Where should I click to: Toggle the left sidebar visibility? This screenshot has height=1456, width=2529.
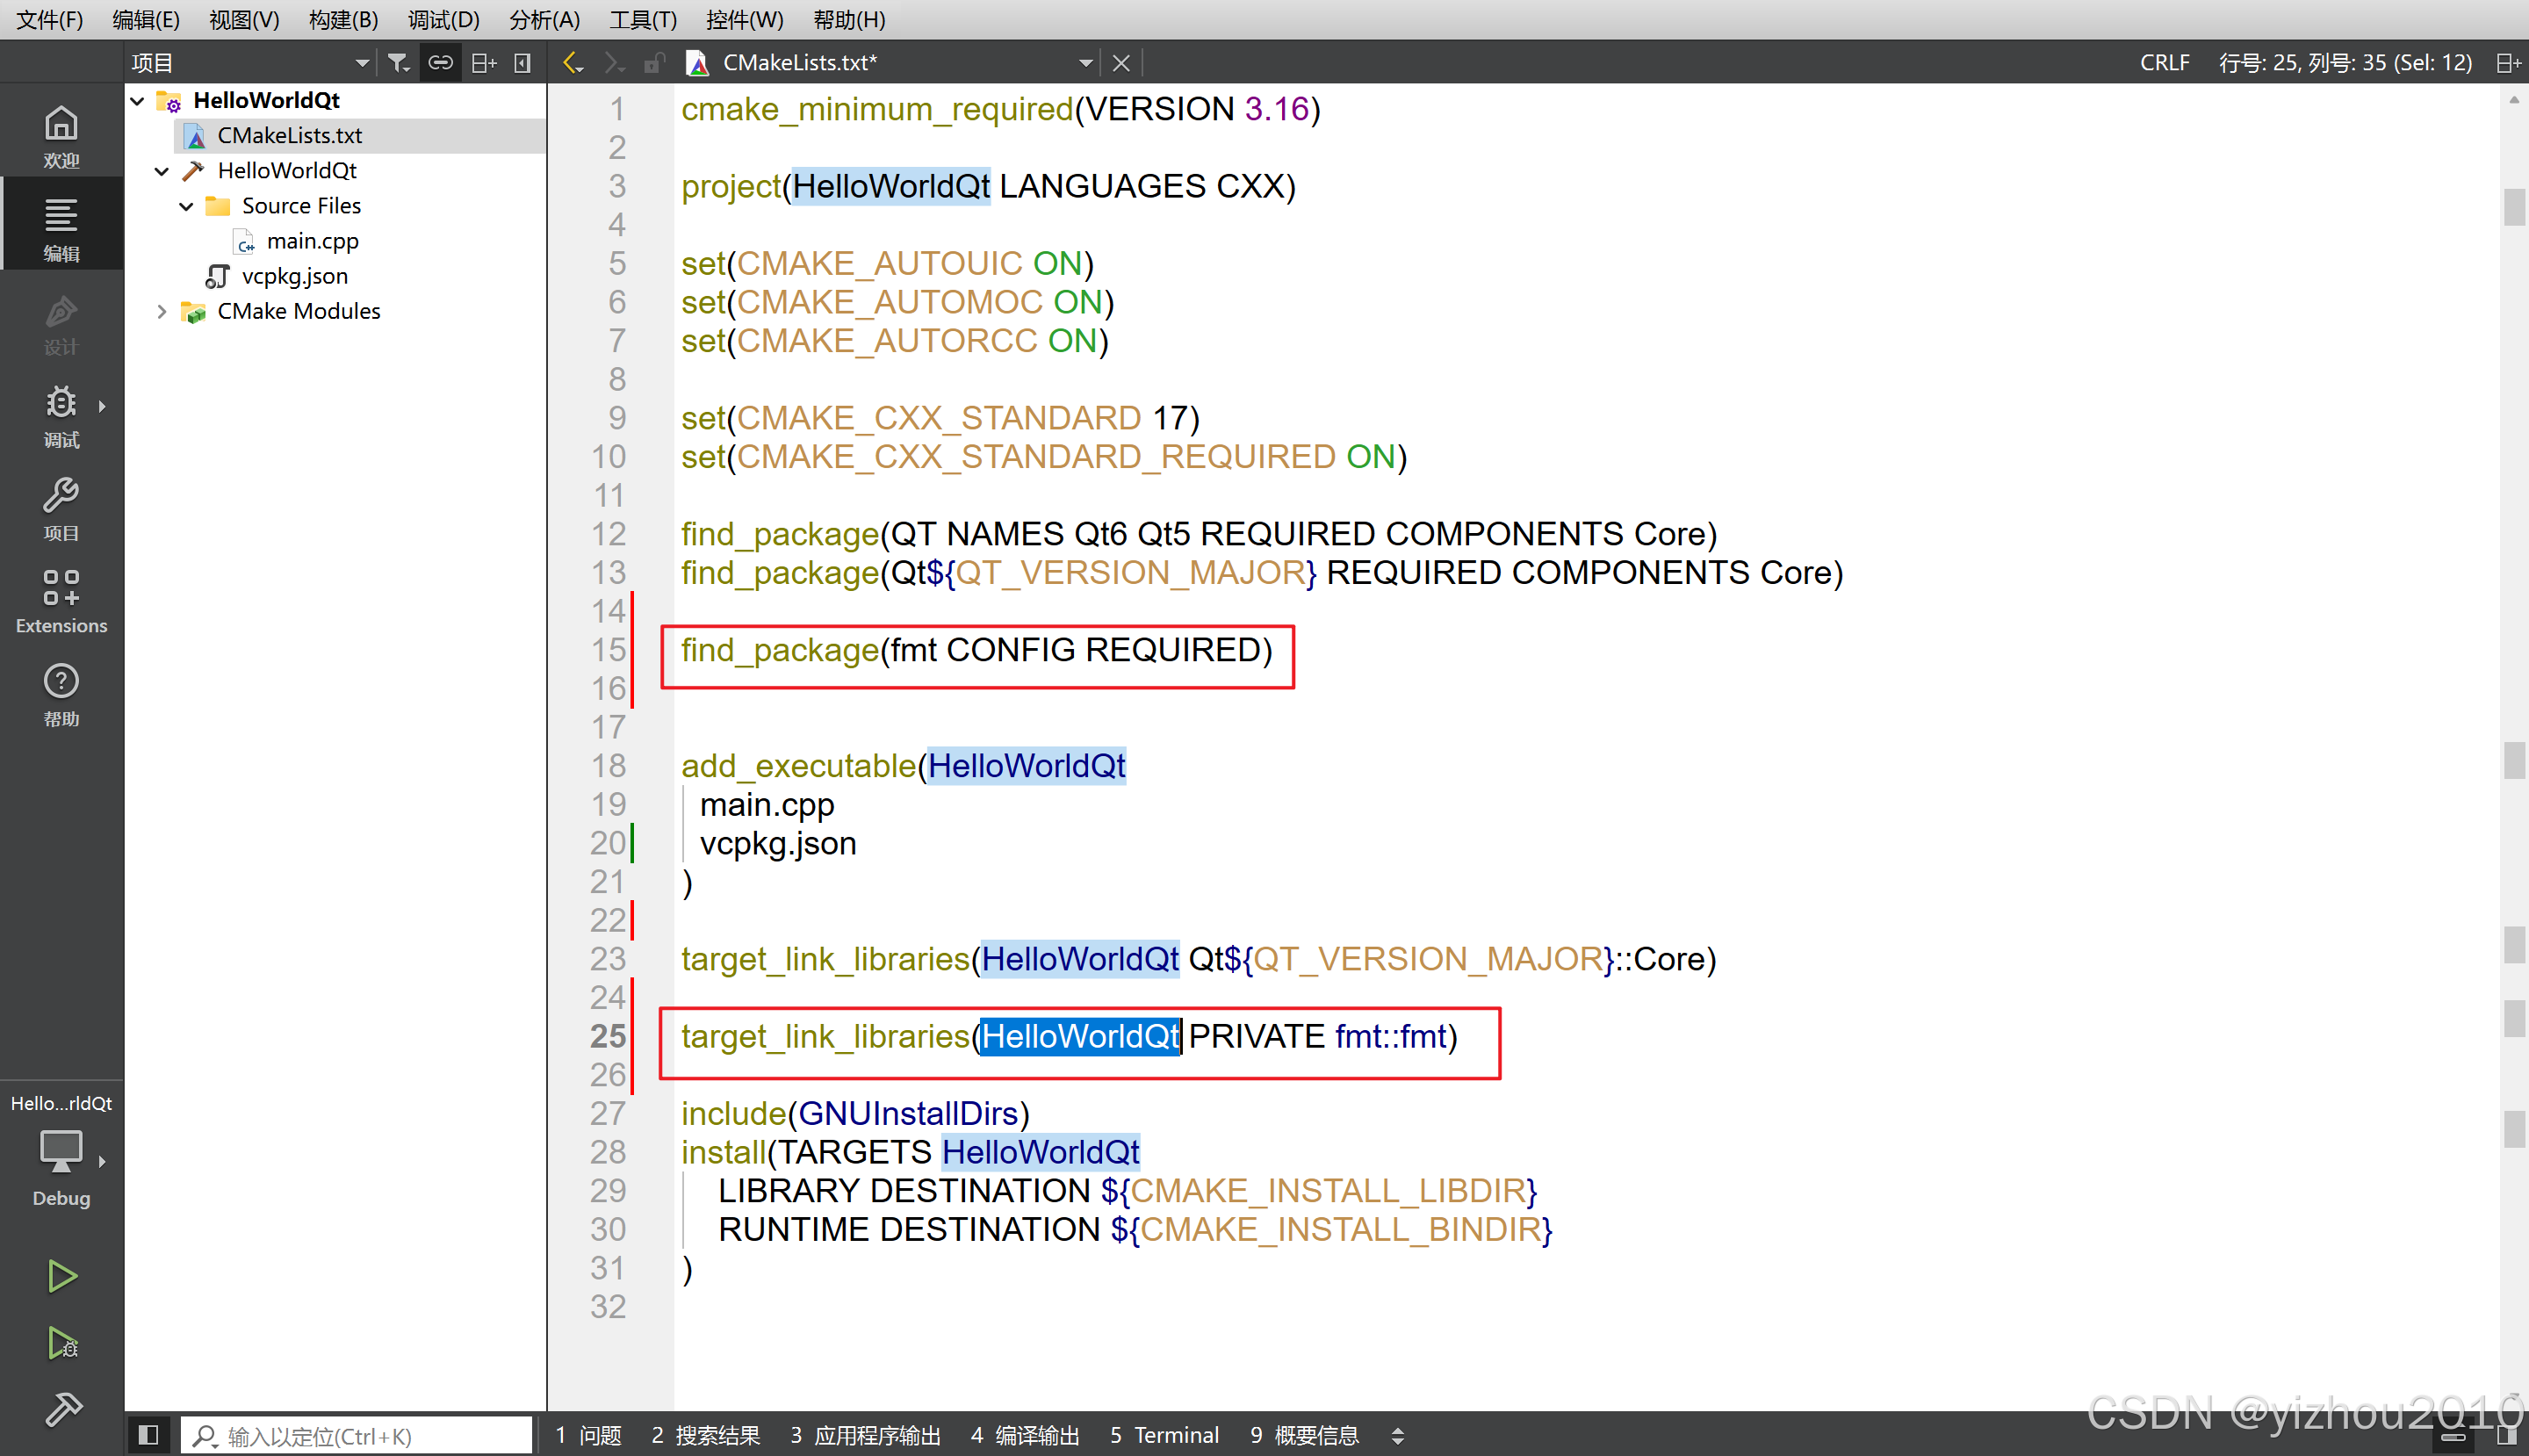pyautogui.click(x=148, y=1435)
